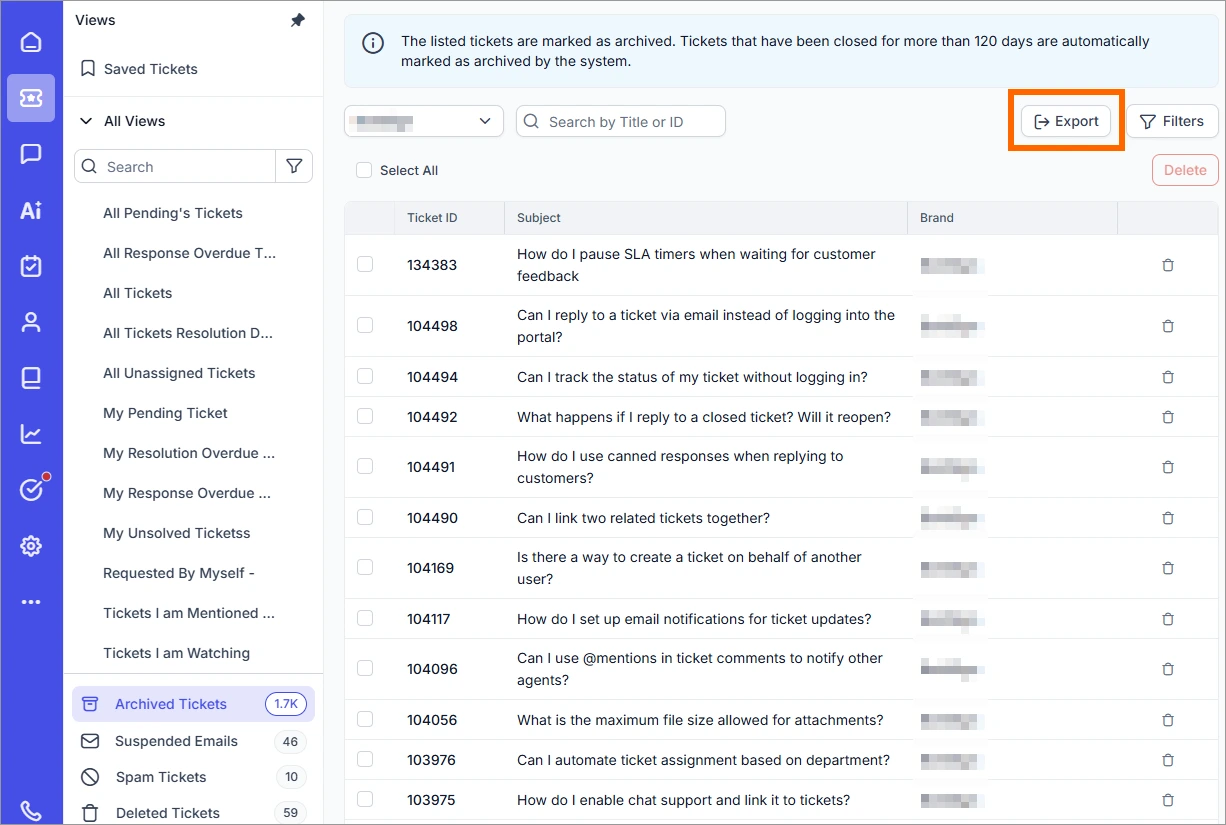The height and width of the screenshot is (825, 1226).
Task: Check the box for ticket 134383
Action: click(x=365, y=264)
